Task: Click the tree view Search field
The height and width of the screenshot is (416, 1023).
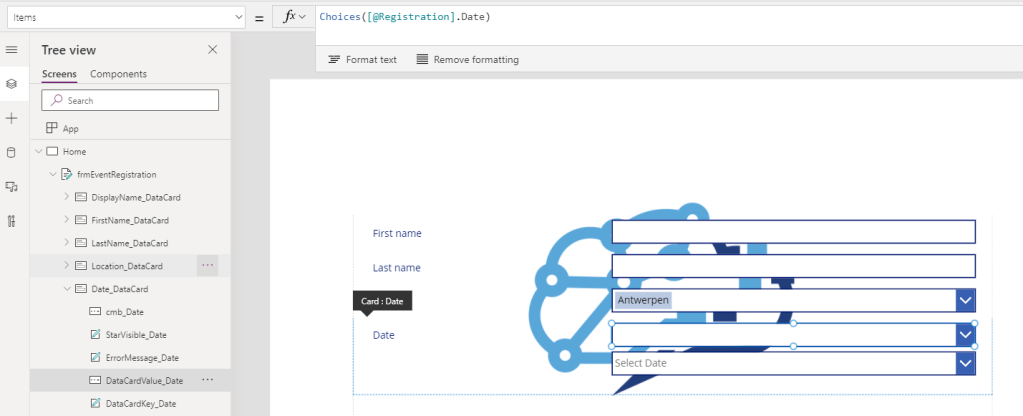Action: tap(130, 101)
